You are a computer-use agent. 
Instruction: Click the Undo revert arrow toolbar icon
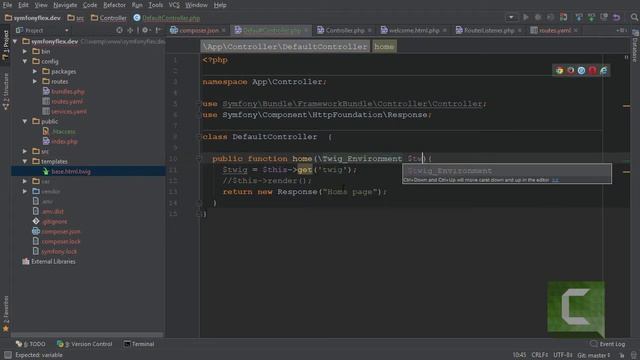(x=616, y=18)
